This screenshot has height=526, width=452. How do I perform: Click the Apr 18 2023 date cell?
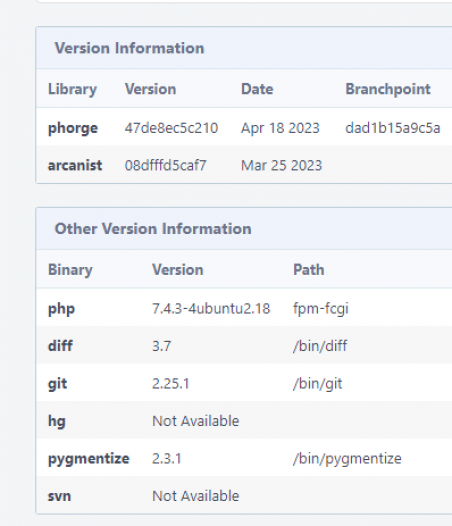point(280,128)
